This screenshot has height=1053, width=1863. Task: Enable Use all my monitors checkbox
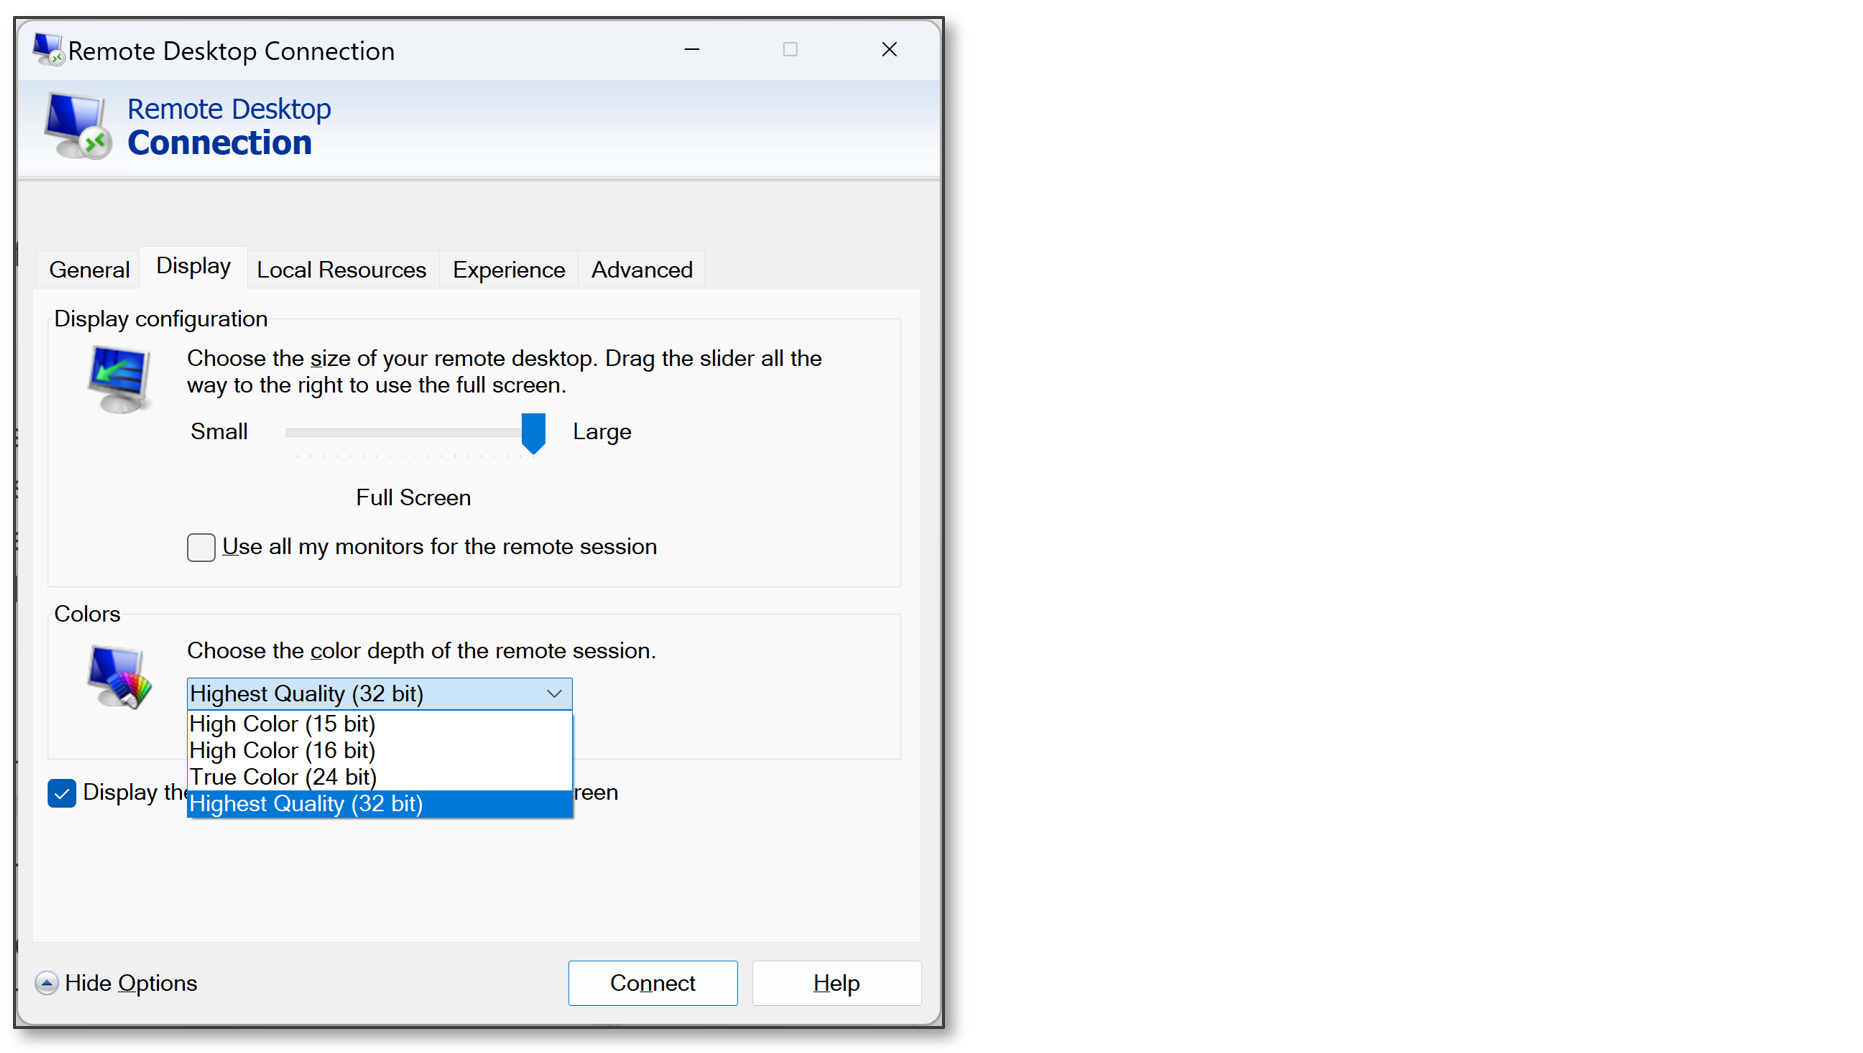[x=201, y=547]
